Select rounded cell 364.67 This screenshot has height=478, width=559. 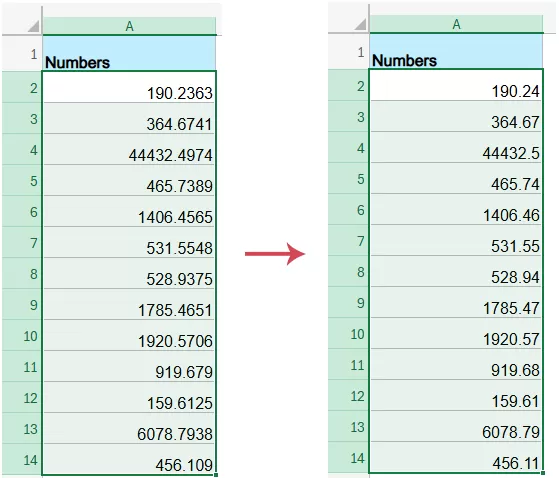tap(456, 116)
